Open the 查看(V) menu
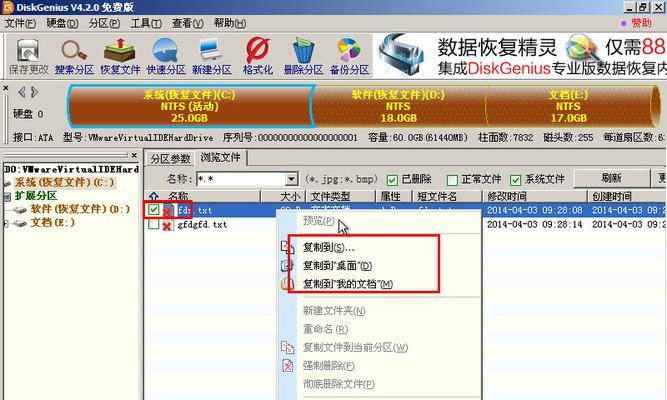 (188, 23)
